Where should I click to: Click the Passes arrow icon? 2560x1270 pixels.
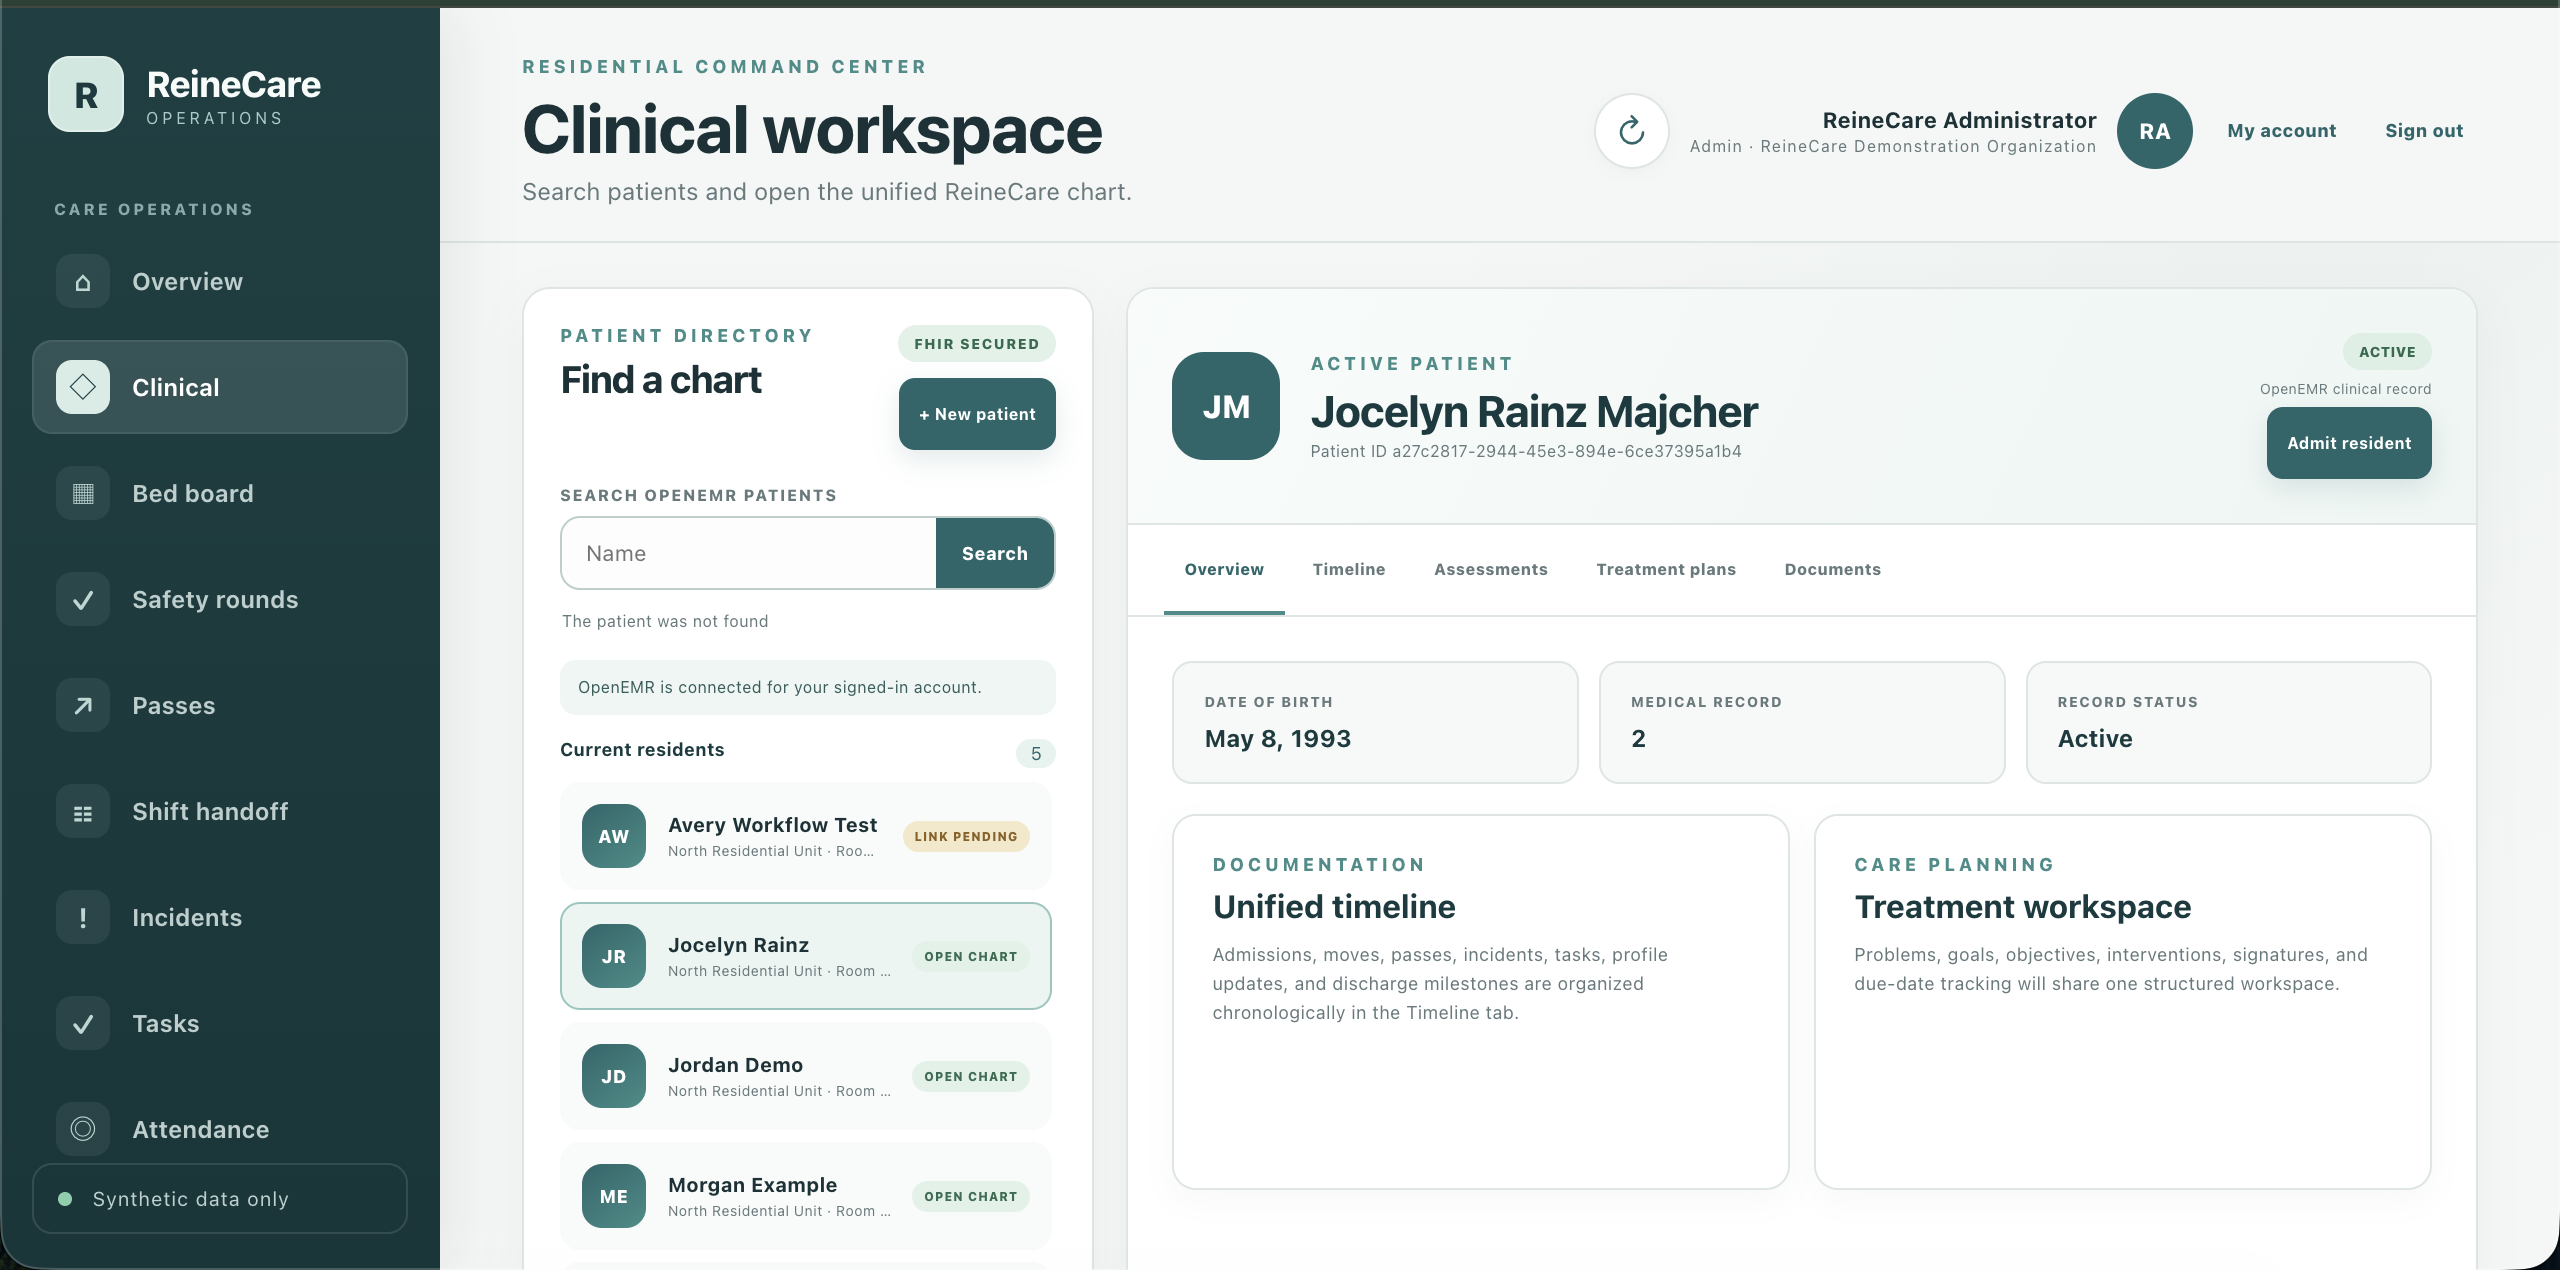pos(83,705)
